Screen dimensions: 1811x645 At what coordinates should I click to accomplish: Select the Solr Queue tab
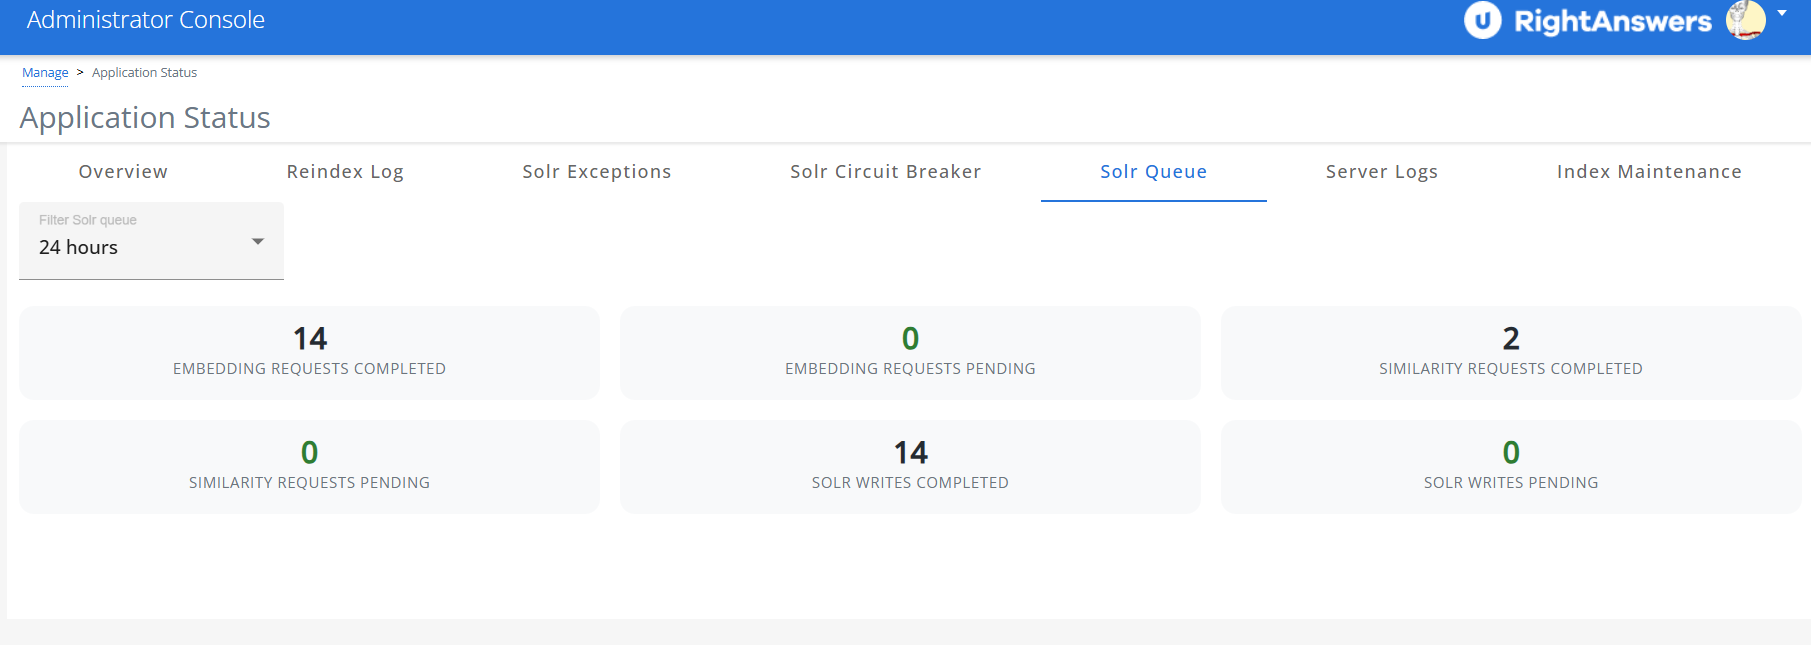1153,172
